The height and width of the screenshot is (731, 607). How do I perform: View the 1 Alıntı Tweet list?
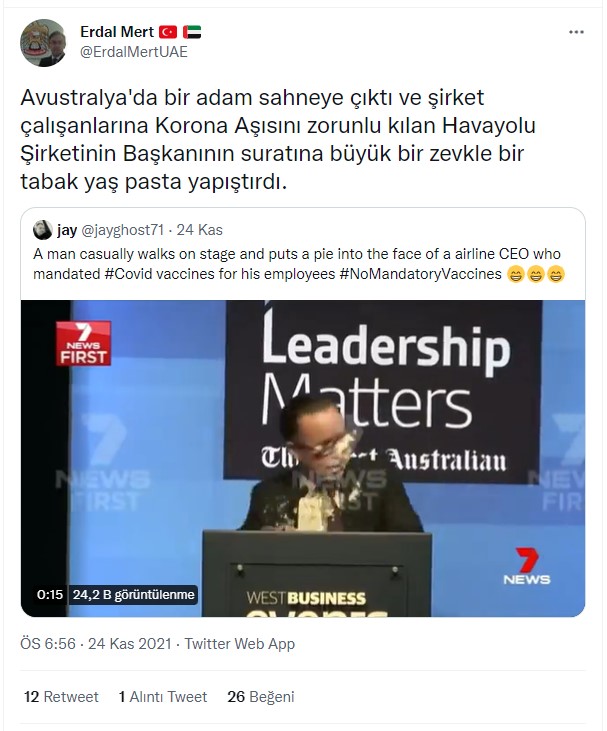pyautogui.click(x=163, y=697)
